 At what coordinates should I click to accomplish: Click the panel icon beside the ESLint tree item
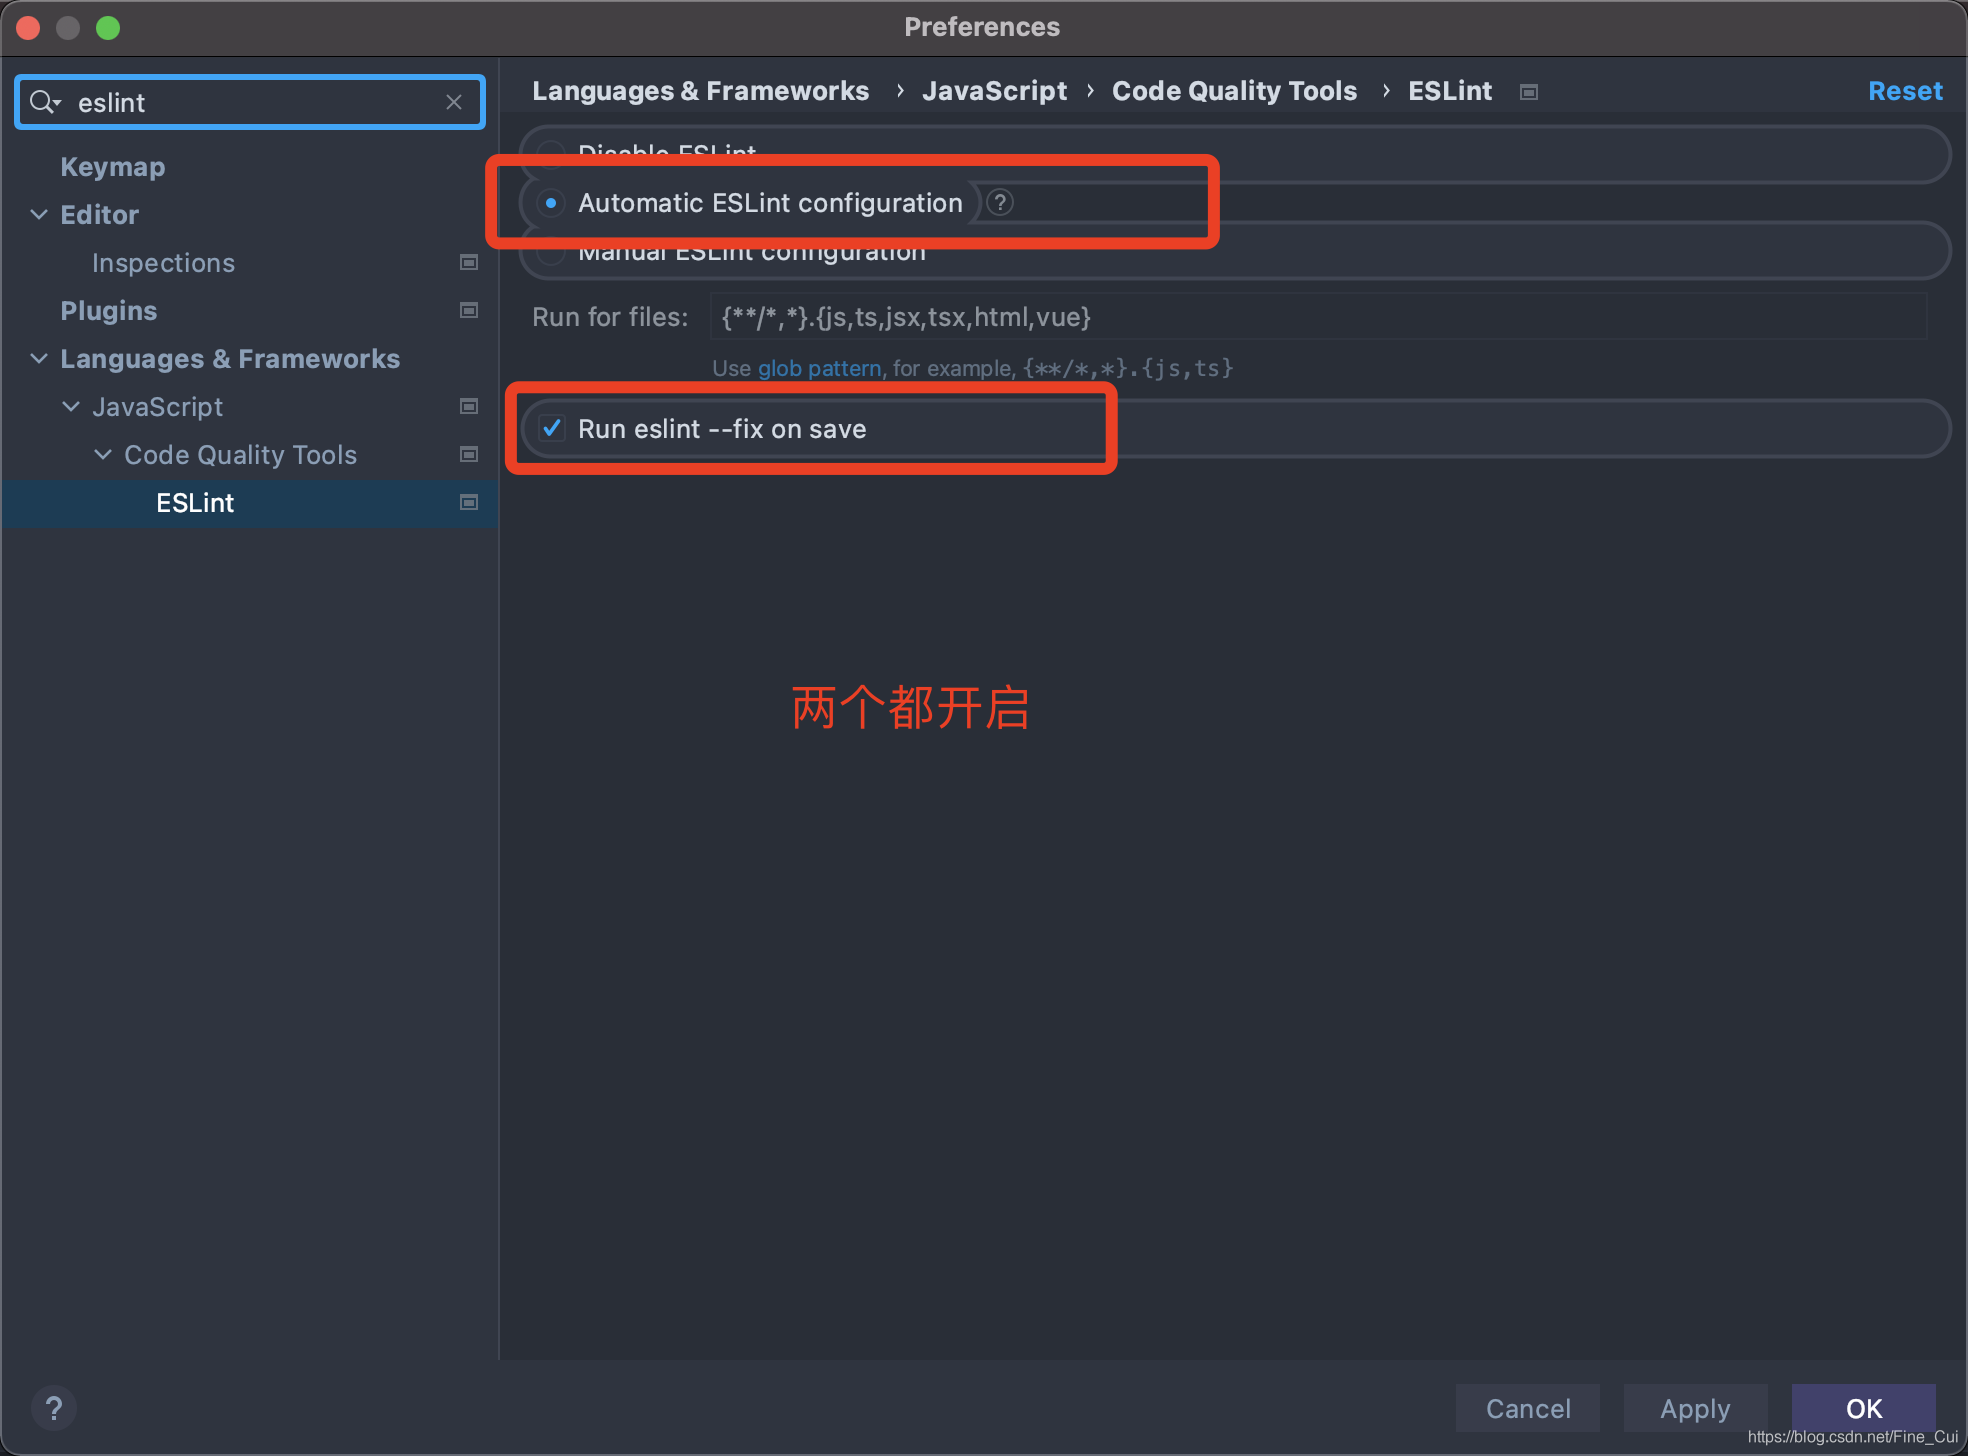[468, 503]
